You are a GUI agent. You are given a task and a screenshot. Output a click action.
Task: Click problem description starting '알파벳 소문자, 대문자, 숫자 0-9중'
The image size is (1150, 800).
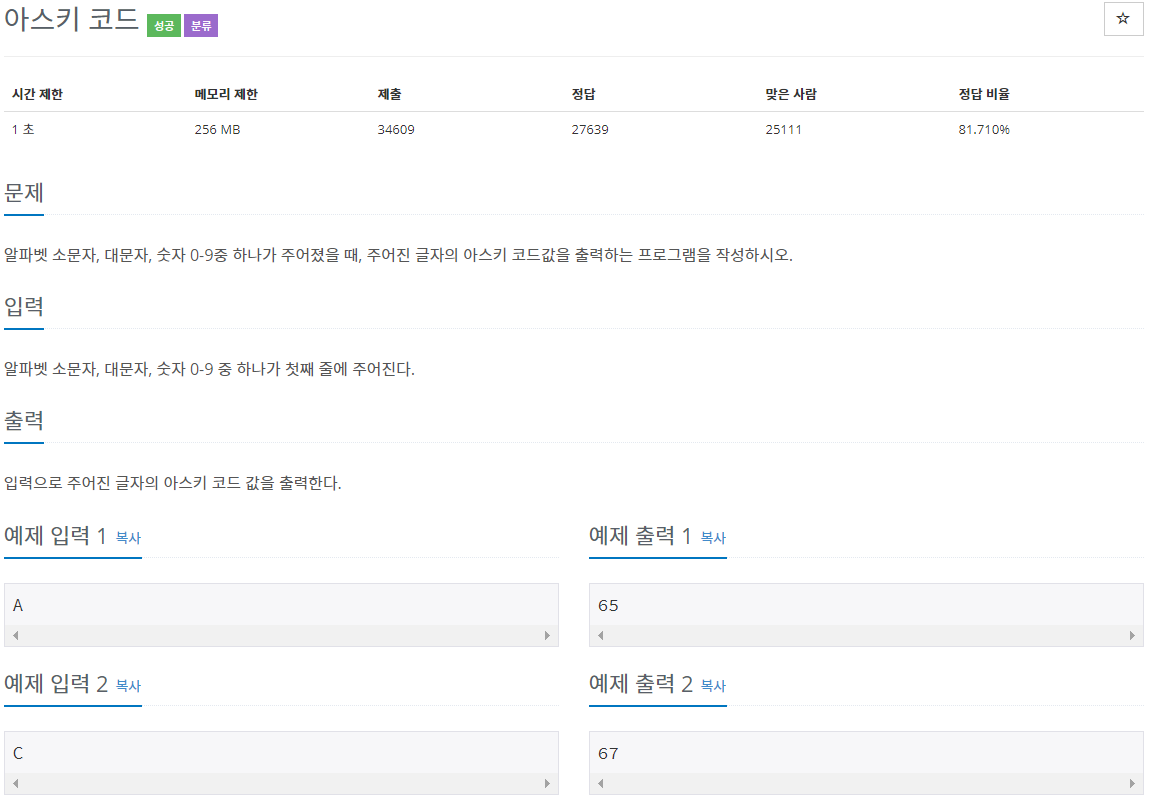398,255
